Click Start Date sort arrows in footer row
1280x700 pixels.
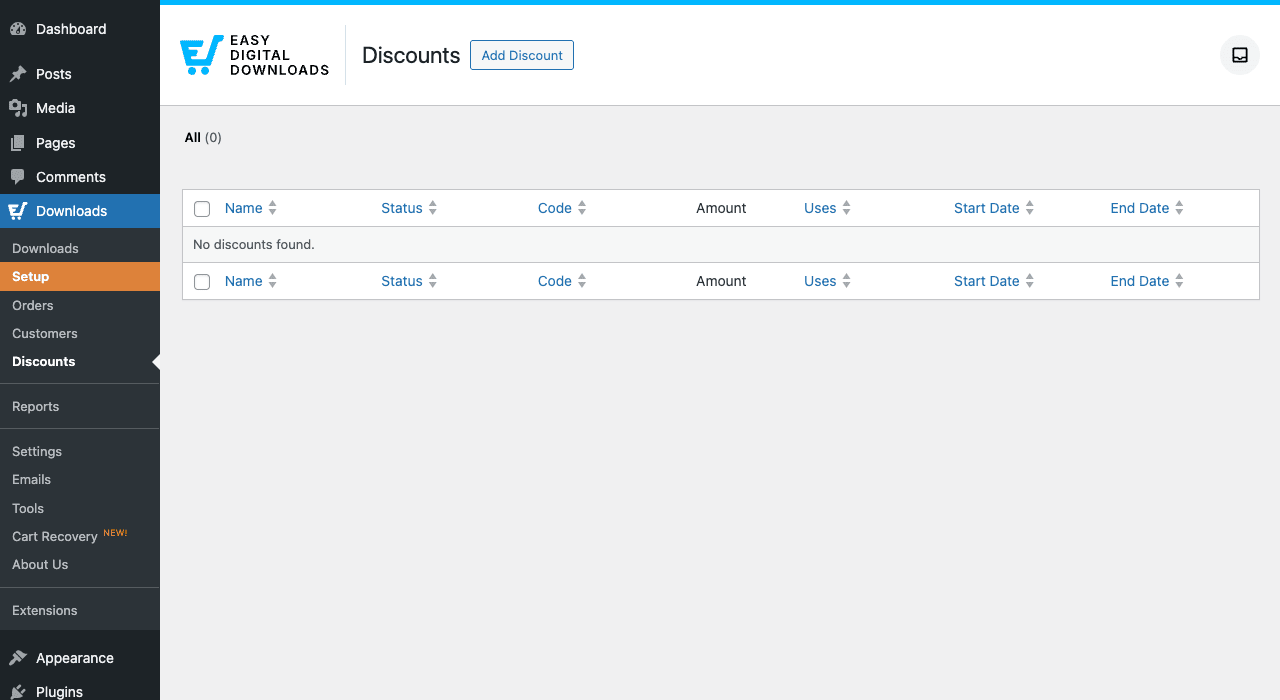coord(1029,281)
